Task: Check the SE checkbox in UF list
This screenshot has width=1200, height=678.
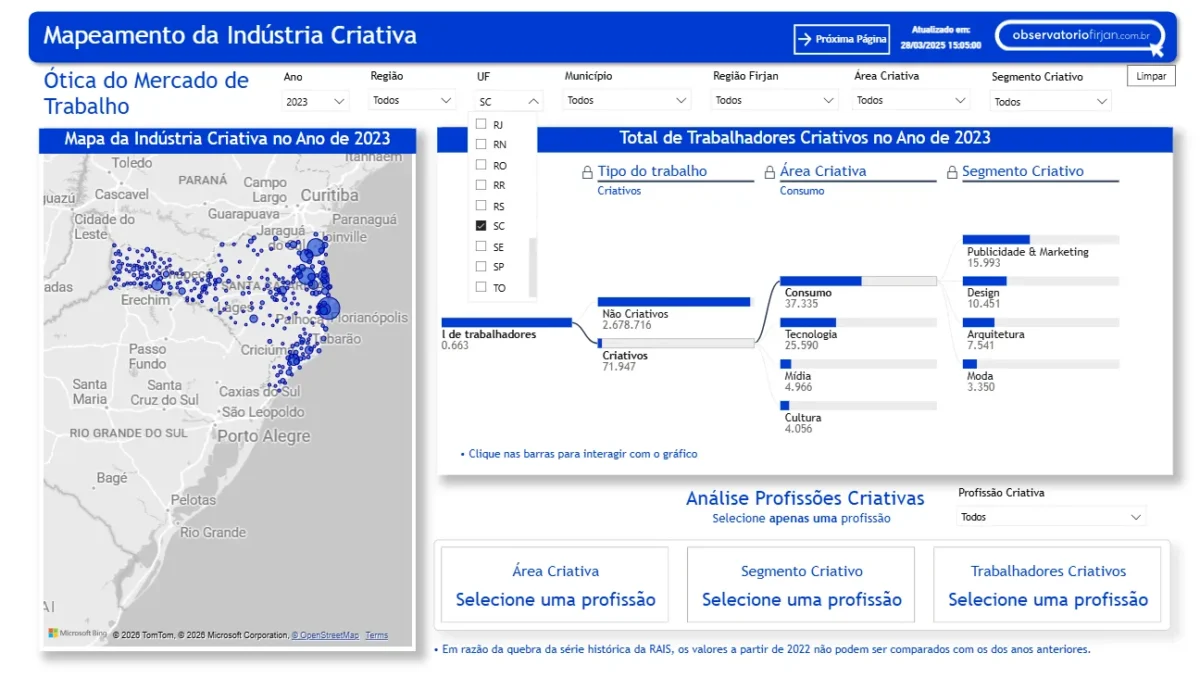Action: 481,246
